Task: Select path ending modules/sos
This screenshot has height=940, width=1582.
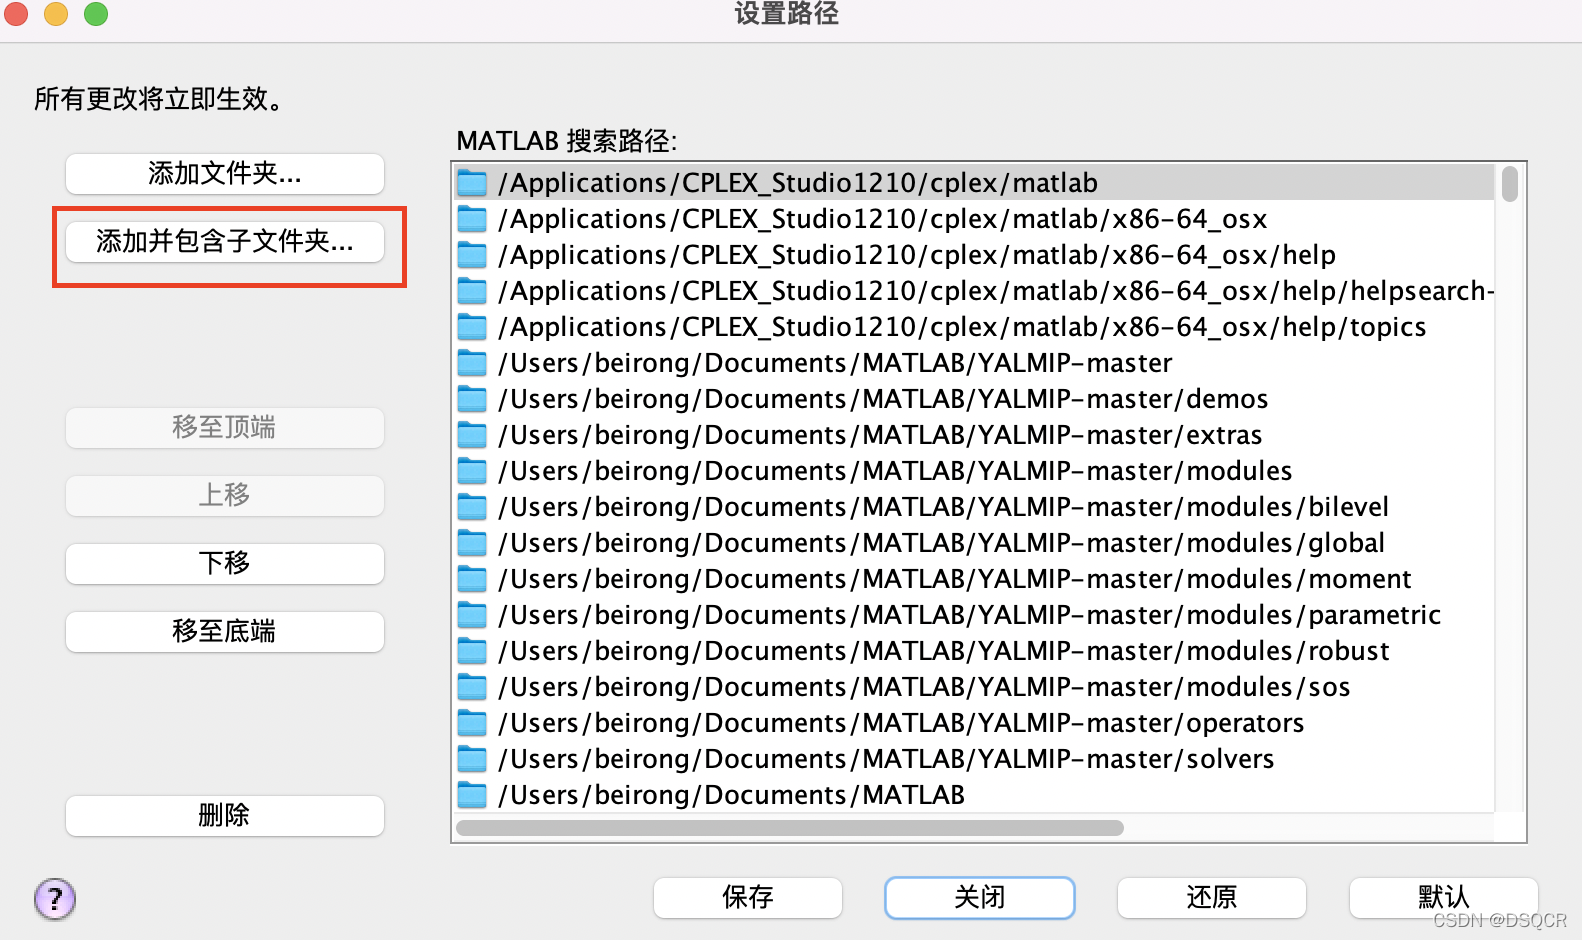Action: pyautogui.click(x=974, y=687)
